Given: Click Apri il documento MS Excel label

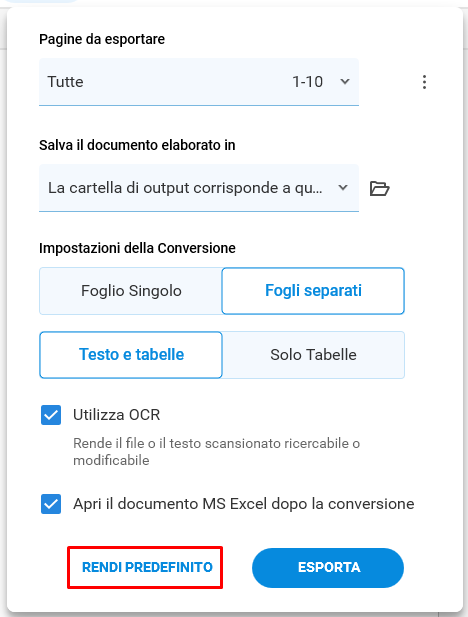Looking at the screenshot, I should [244, 504].
